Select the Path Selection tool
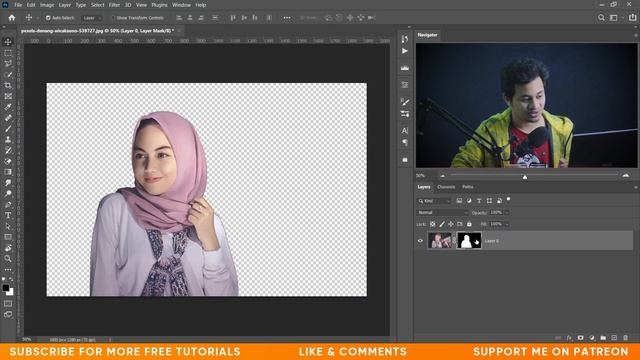This screenshot has width=640, height=360. pyautogui.click(x=8, y=227)
